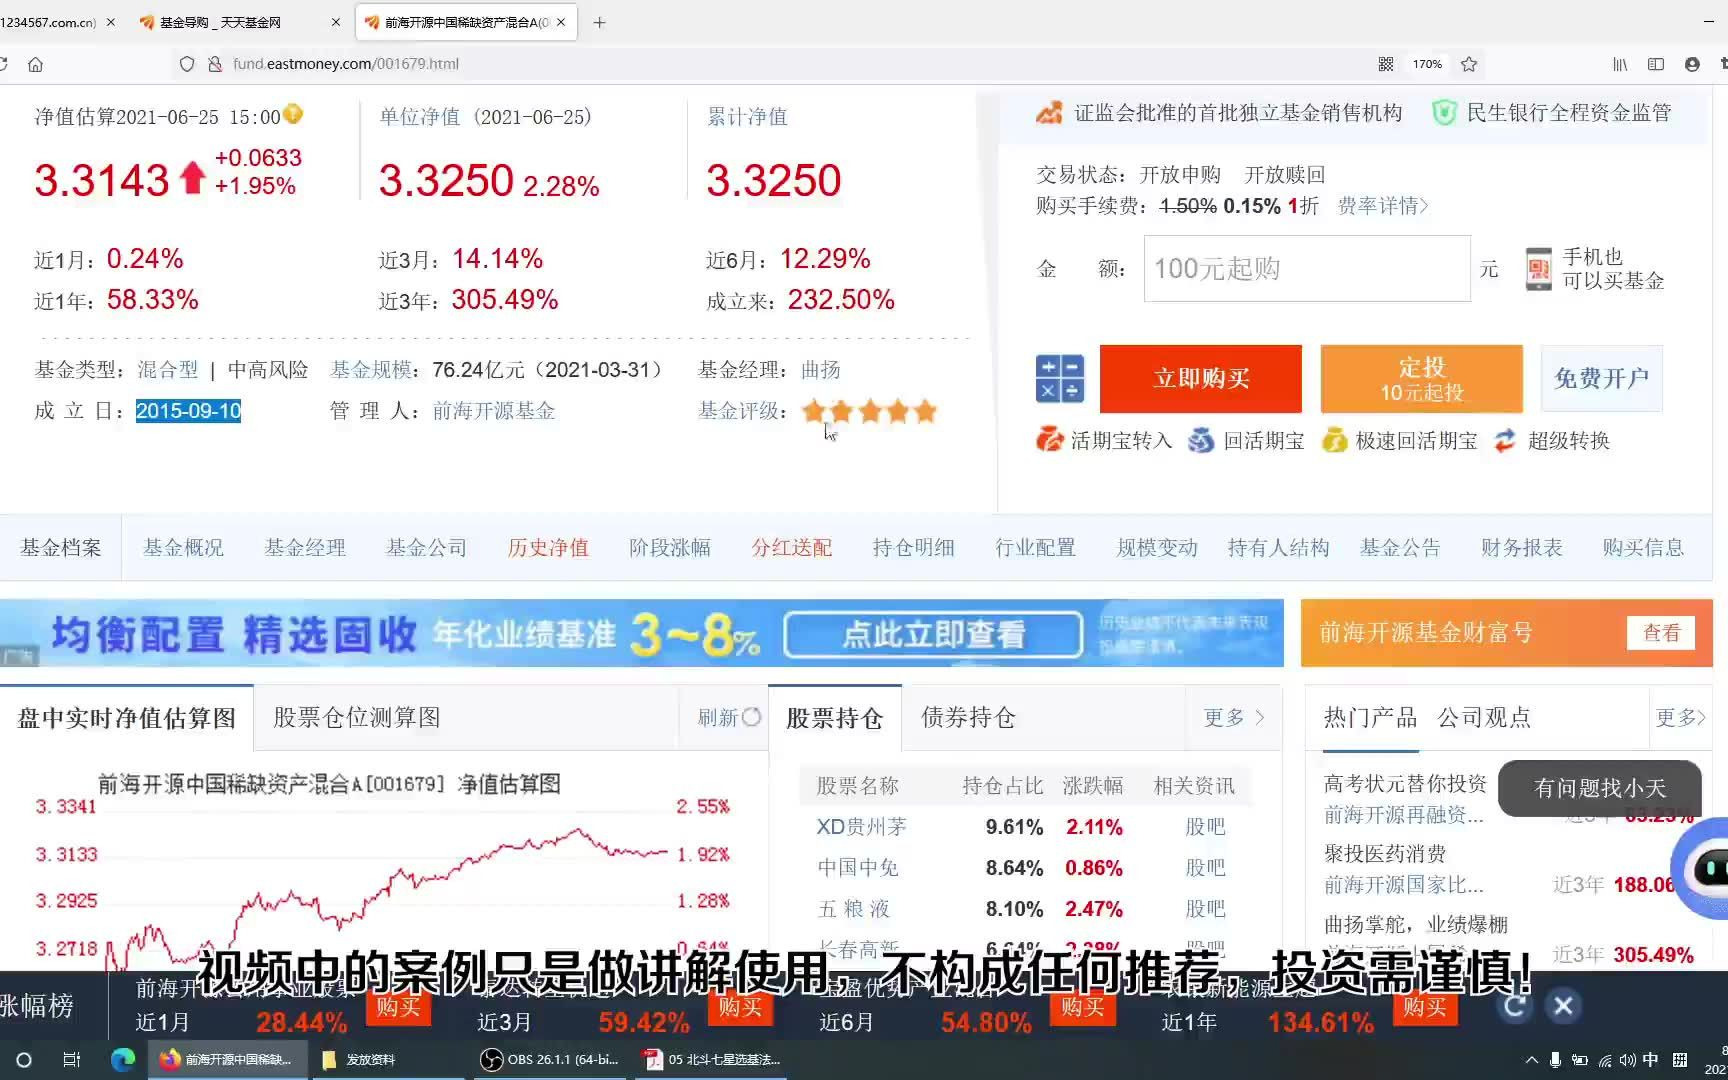Click the 极速回活期宝 icon
Screen dimensions: 1728x1080
1335,440
